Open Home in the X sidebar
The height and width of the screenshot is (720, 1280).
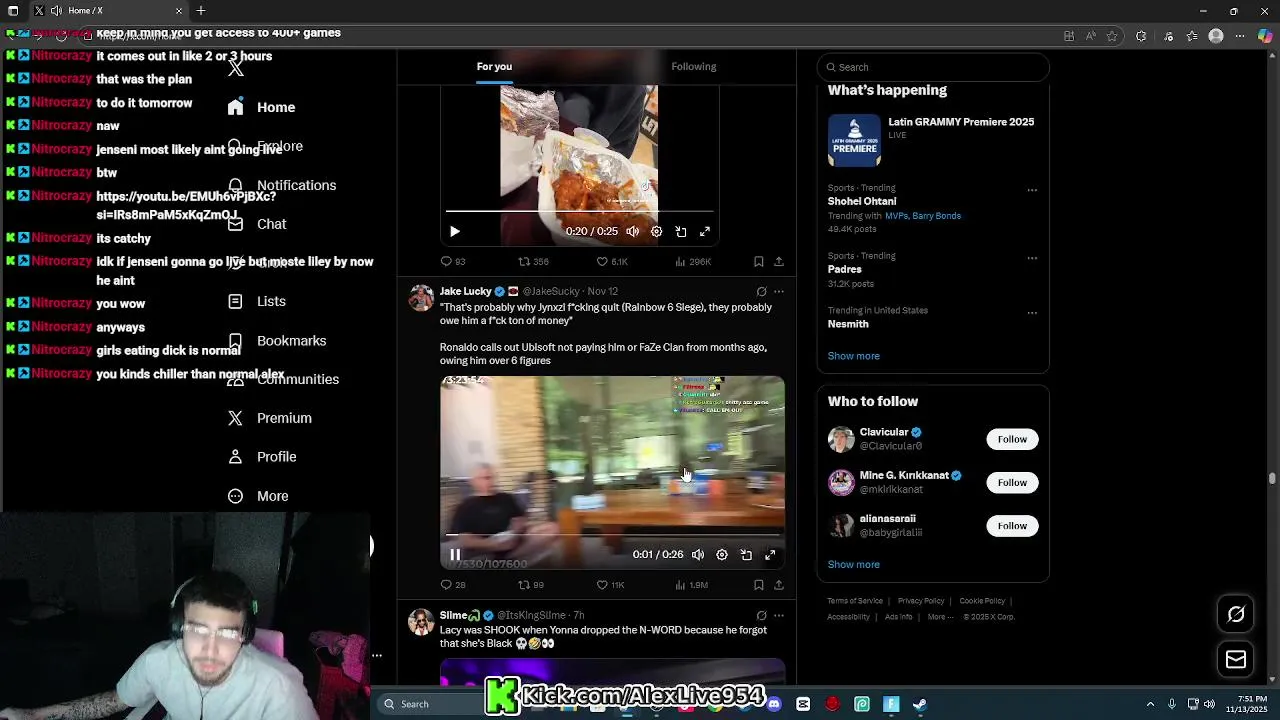(261, 107)
